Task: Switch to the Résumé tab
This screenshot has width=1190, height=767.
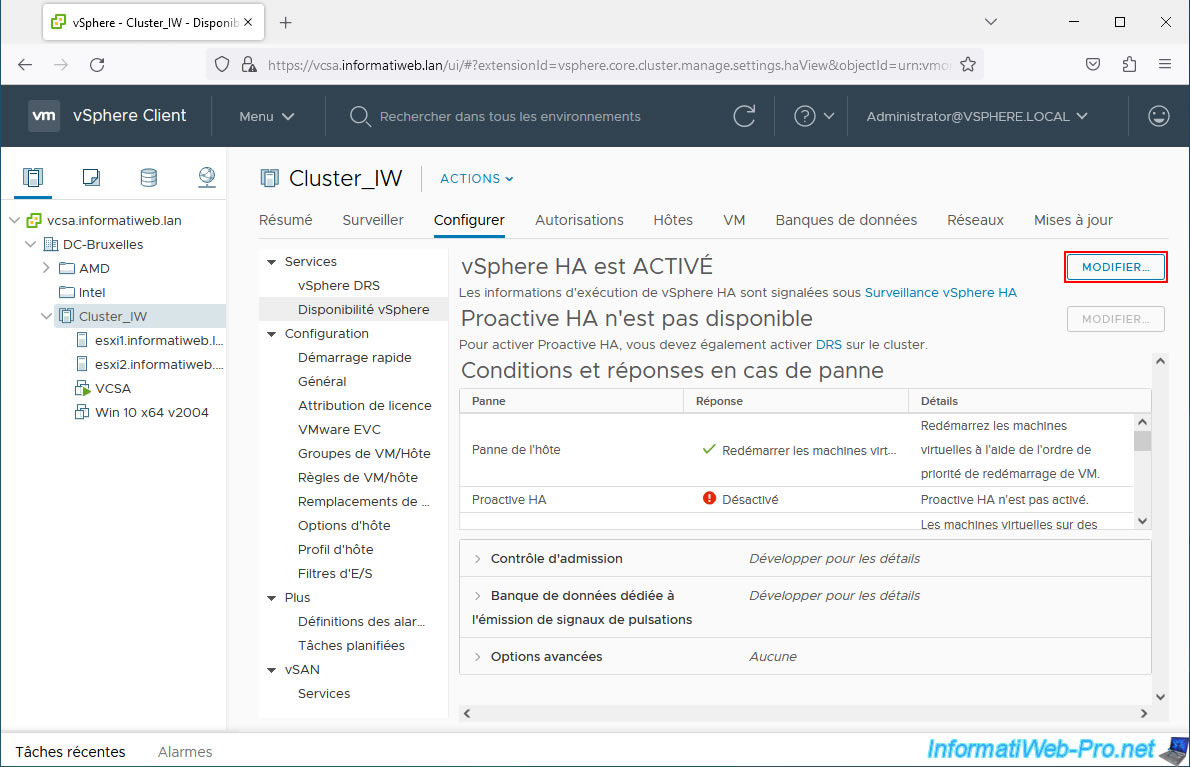Action: click(285, 220)
